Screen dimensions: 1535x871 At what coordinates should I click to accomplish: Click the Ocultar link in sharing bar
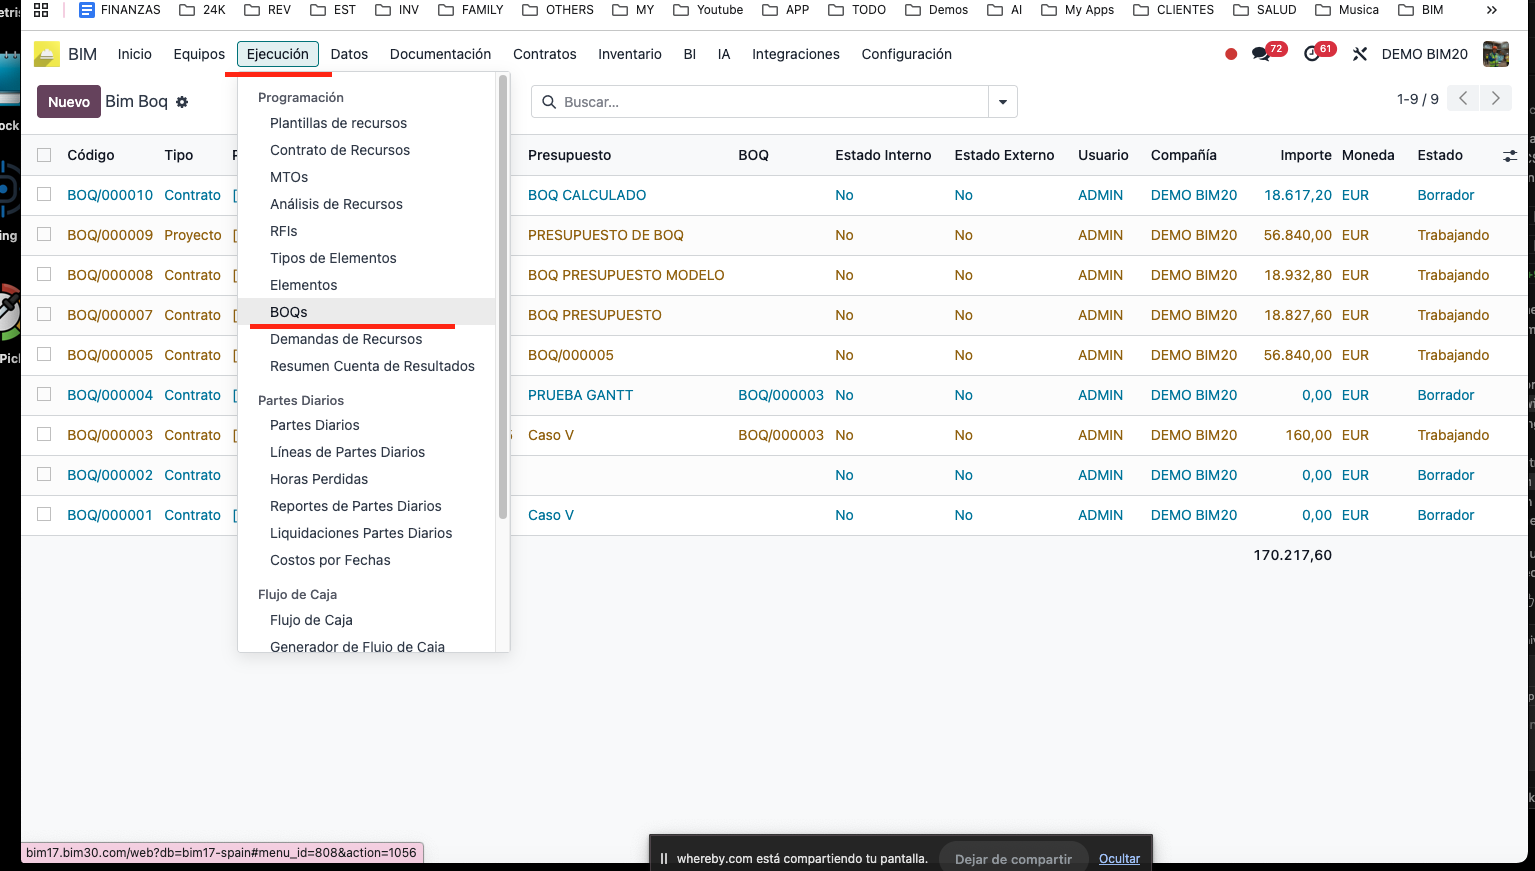[1119, 859]
